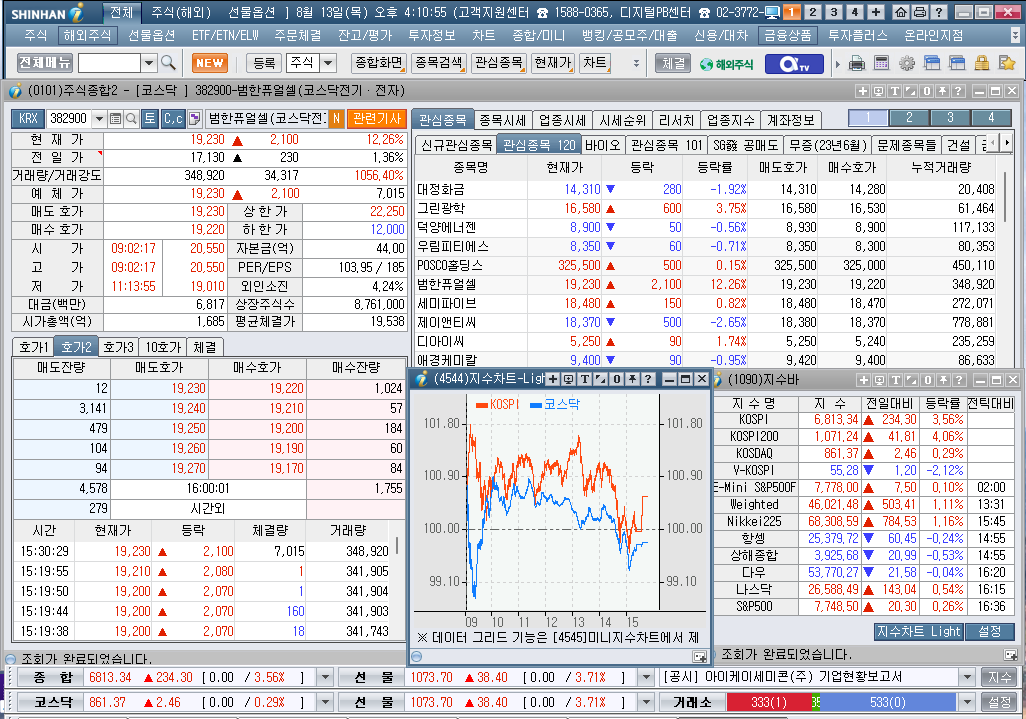The image size is (1026, 719).
Task: Open the 종합 index ticker dropdown
Action: (x=324, y=678)
